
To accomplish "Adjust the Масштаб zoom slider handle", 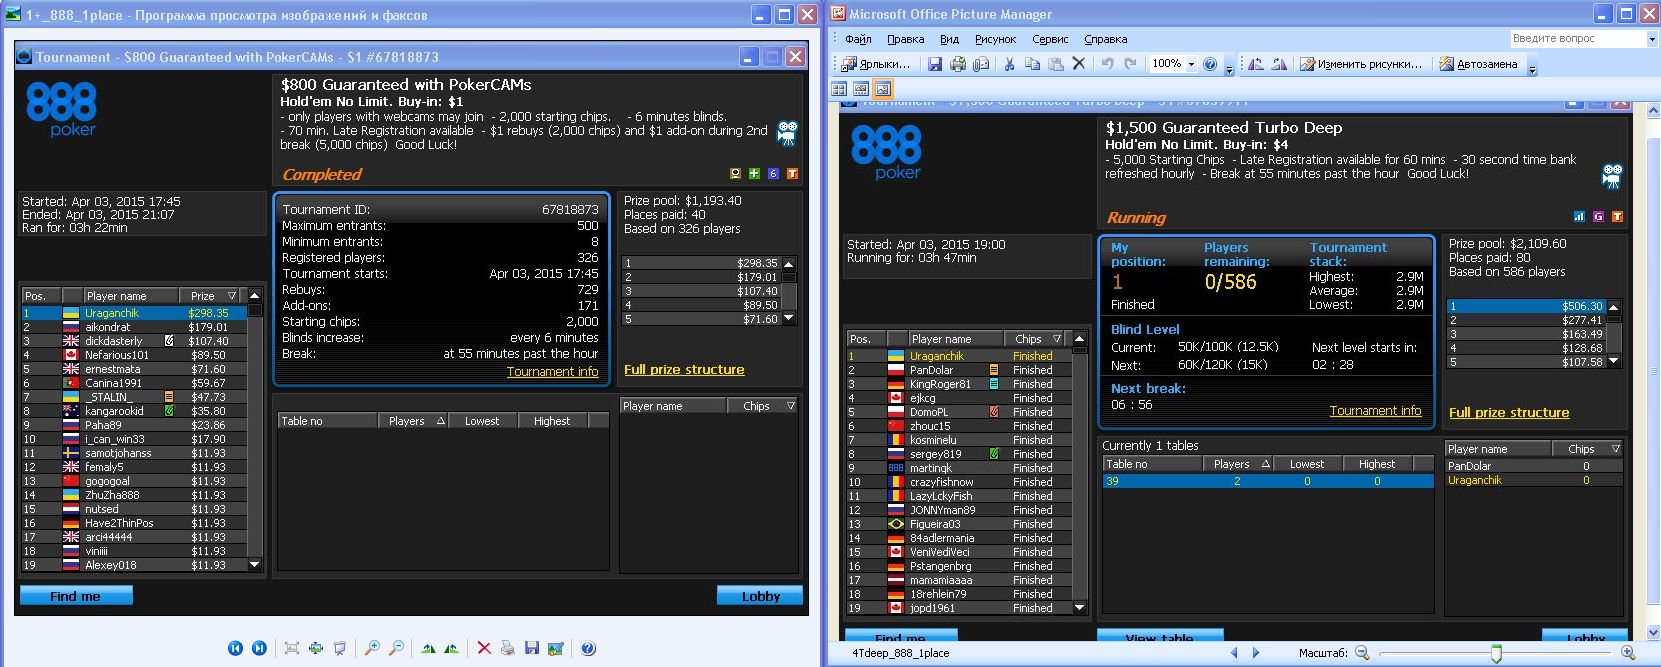I will click(1496, 654).
